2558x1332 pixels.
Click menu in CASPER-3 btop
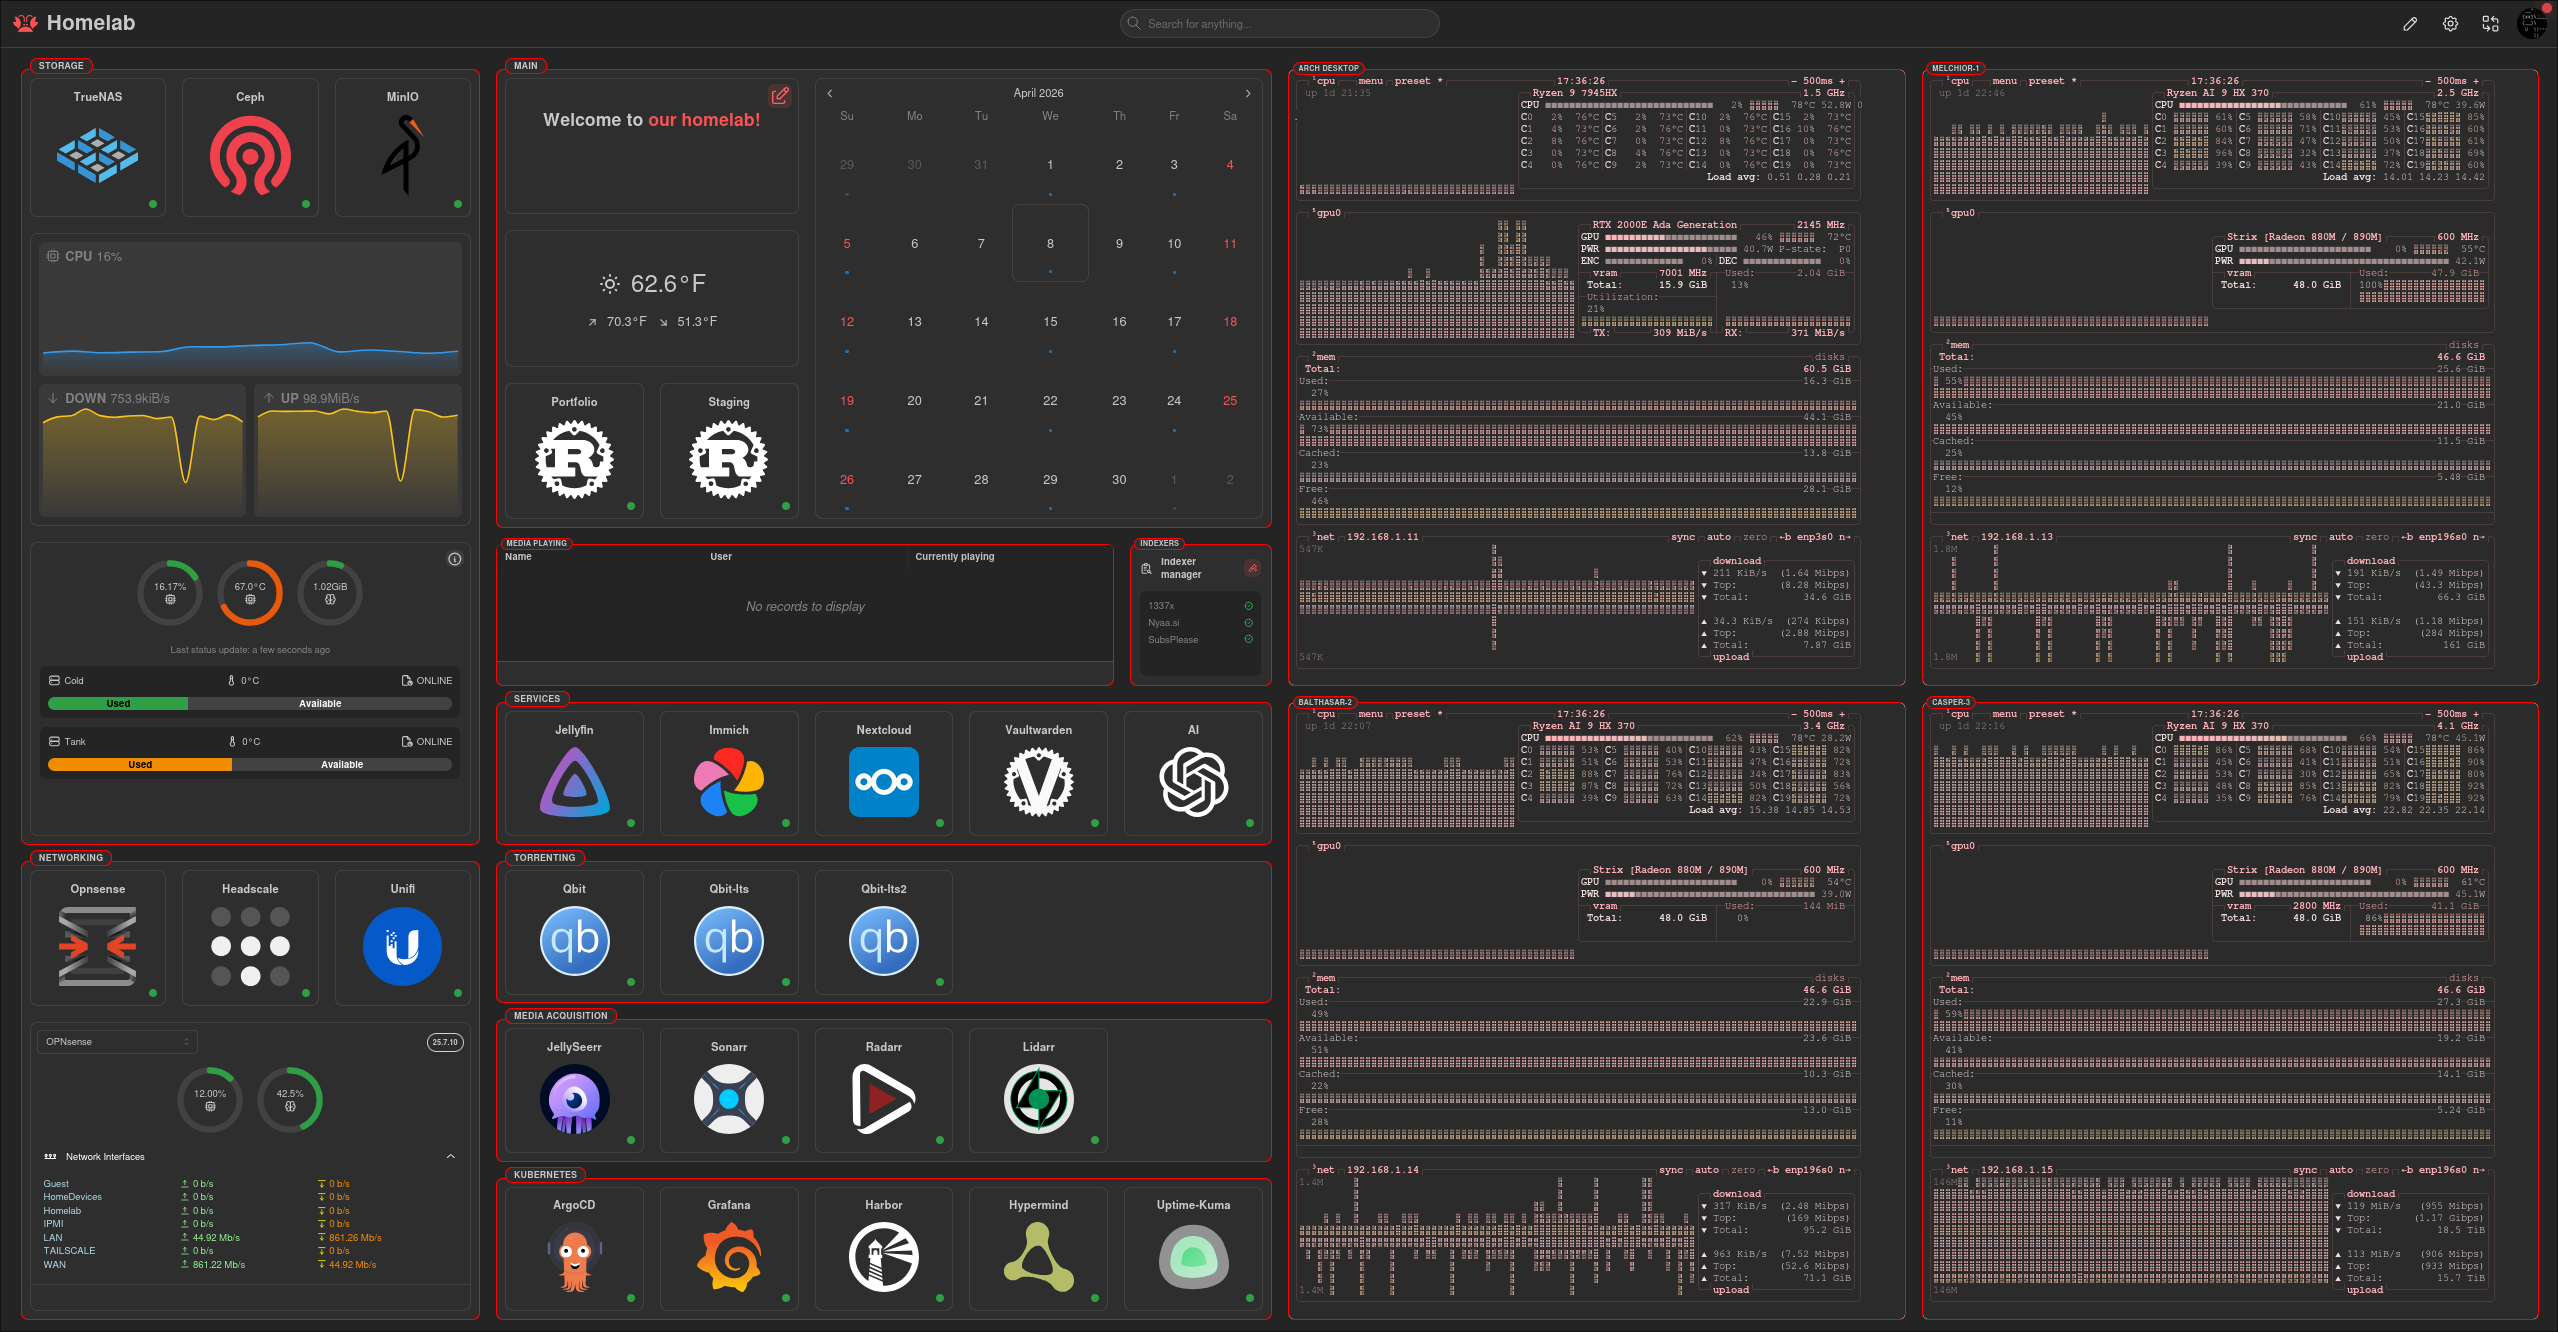point(2004,714)
